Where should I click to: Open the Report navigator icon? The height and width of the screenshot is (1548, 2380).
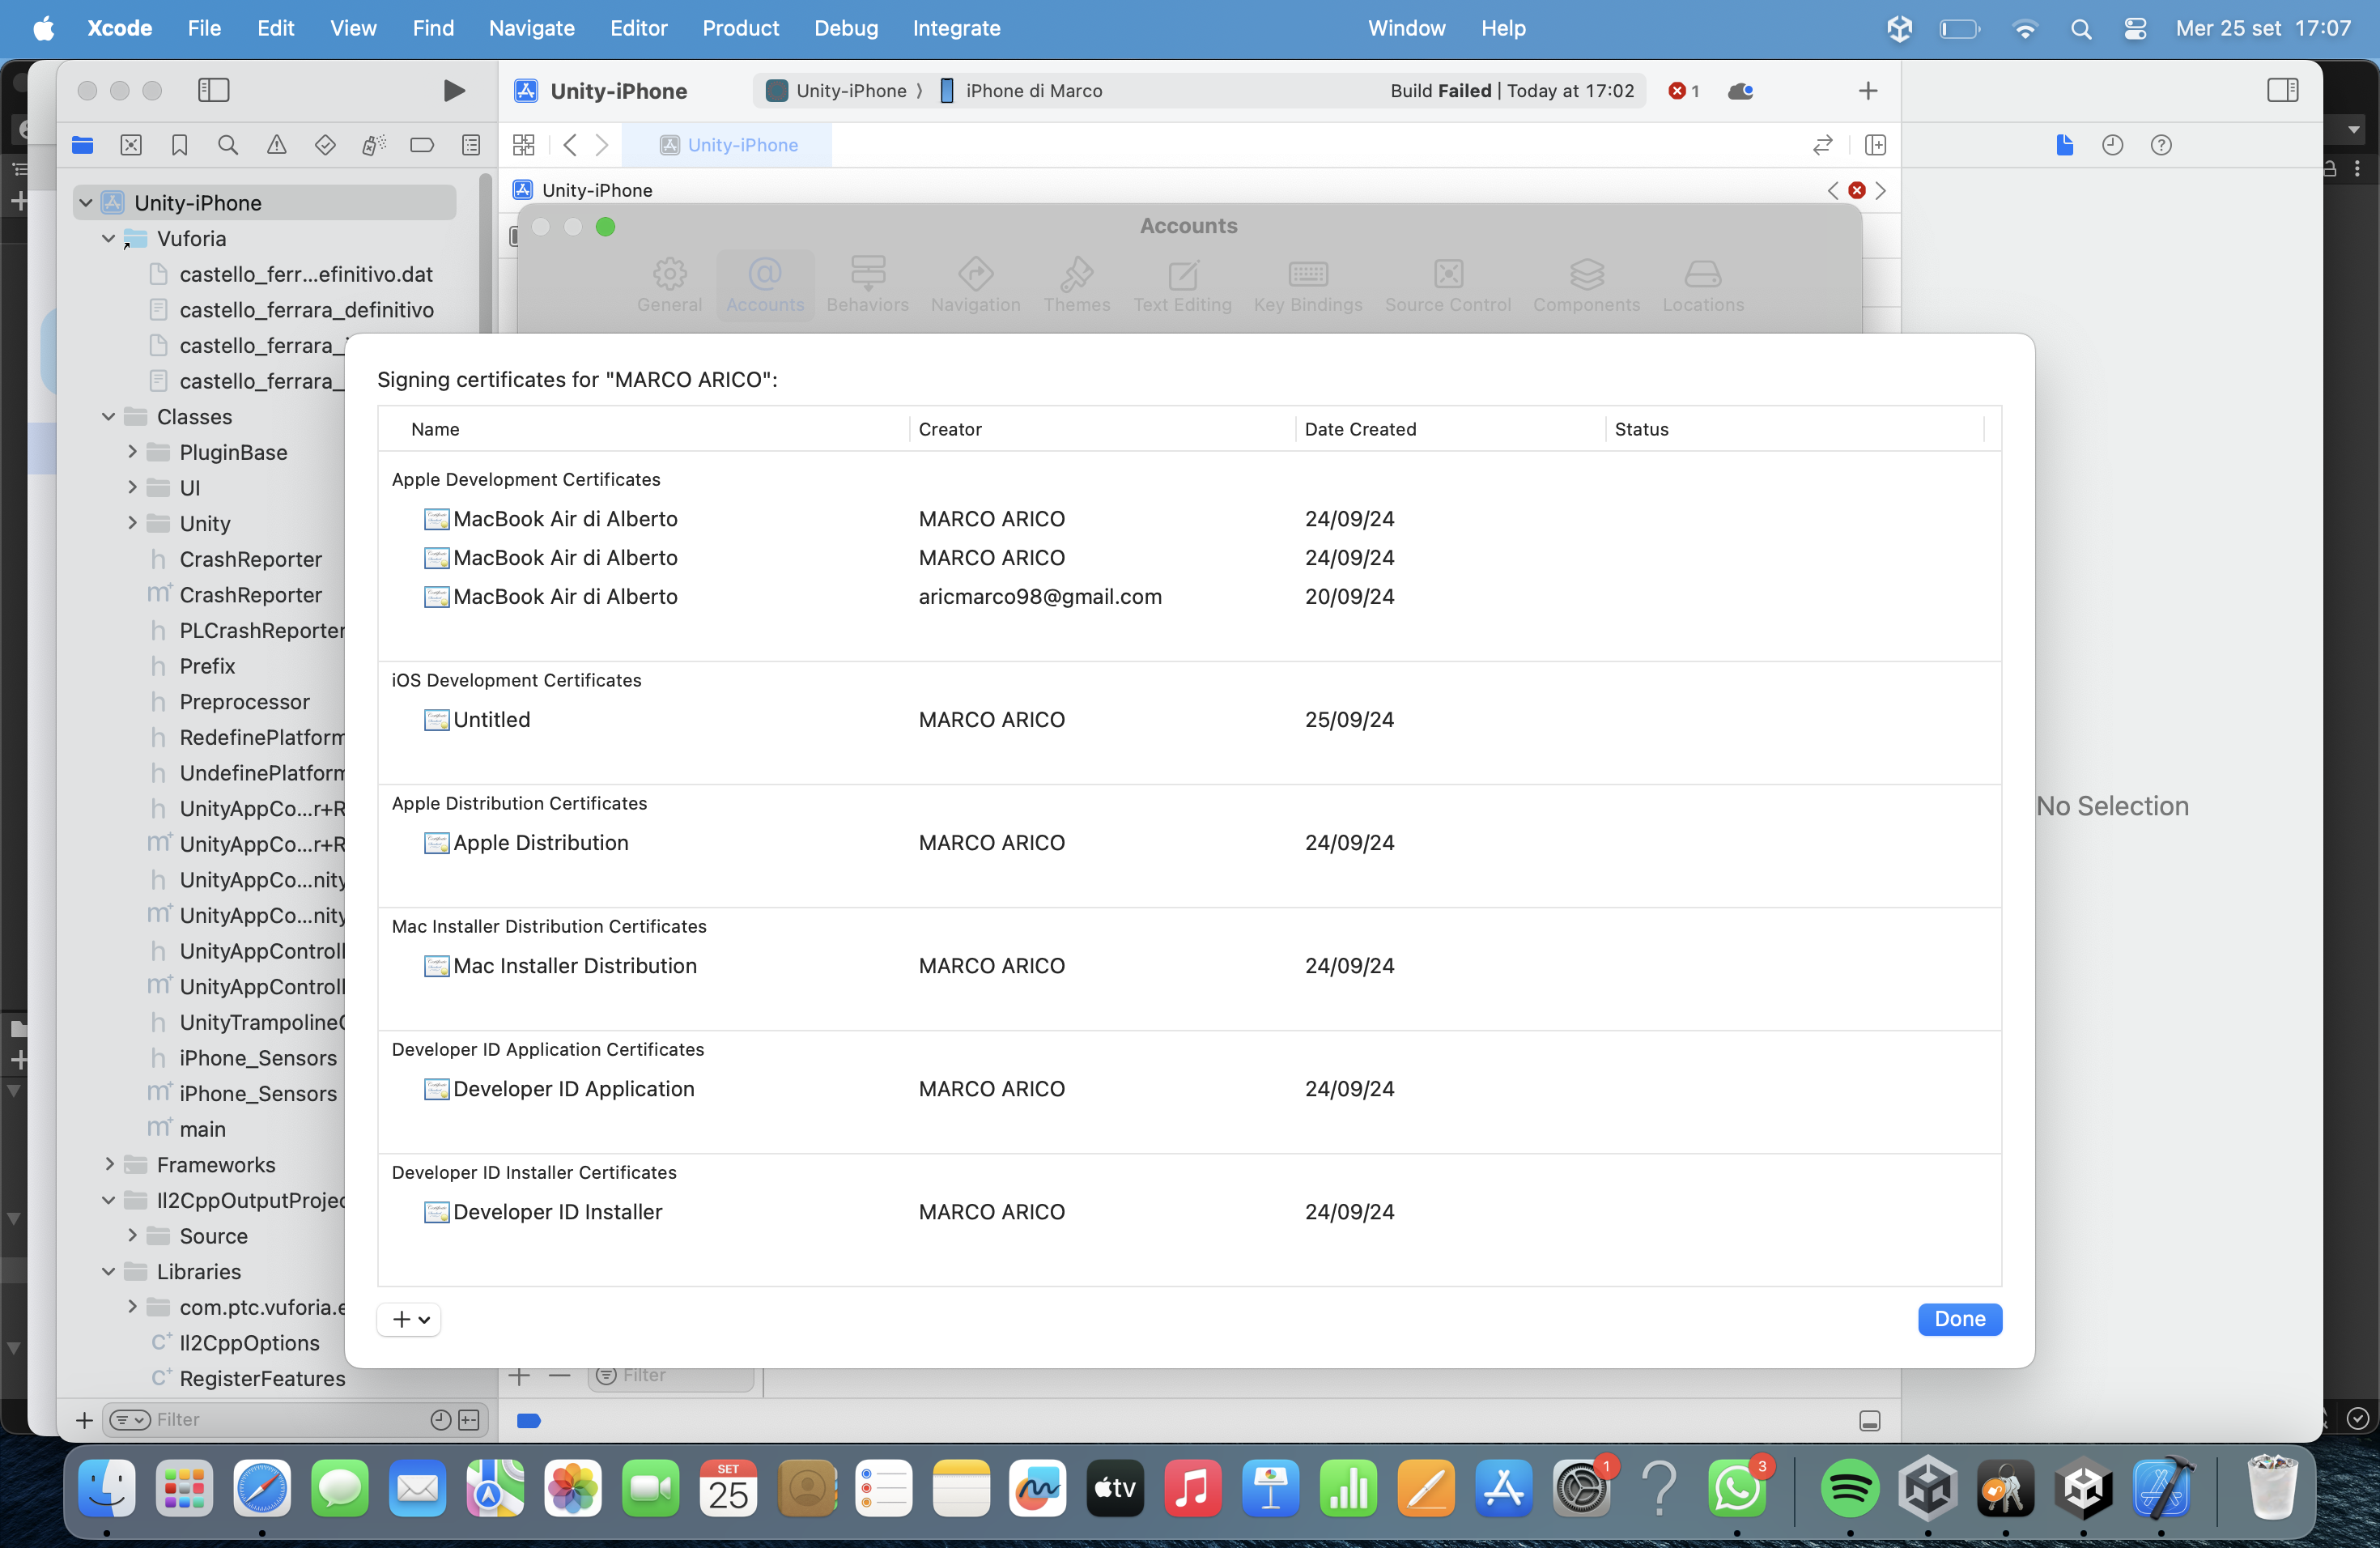(x=471, y=145)
